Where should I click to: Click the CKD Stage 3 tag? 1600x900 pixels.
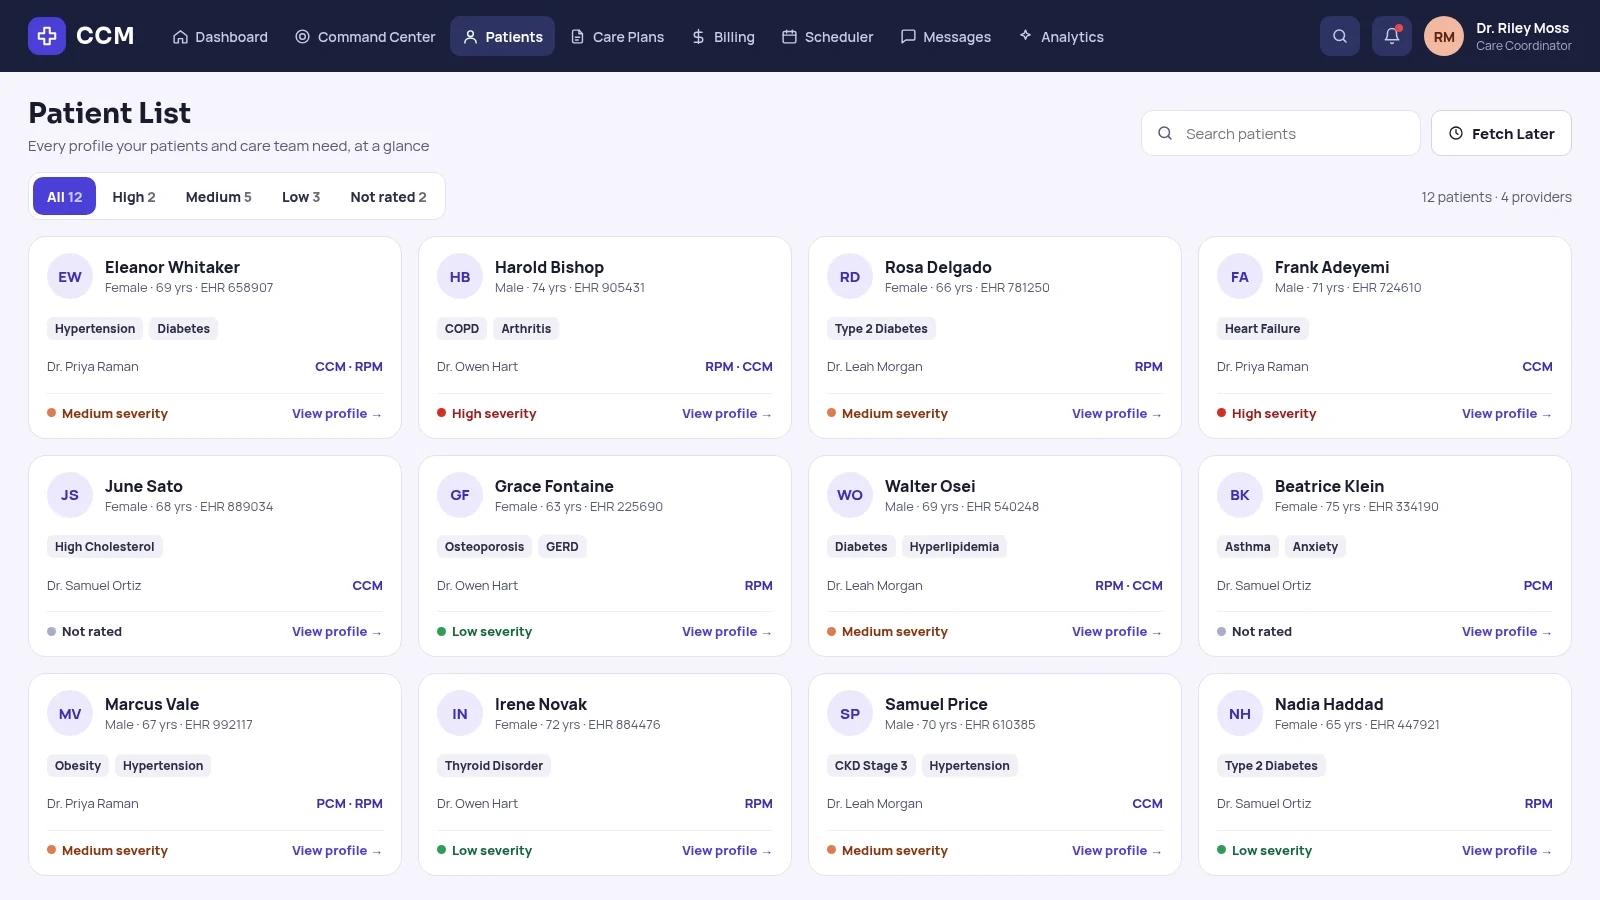click(x=871, y=765)
